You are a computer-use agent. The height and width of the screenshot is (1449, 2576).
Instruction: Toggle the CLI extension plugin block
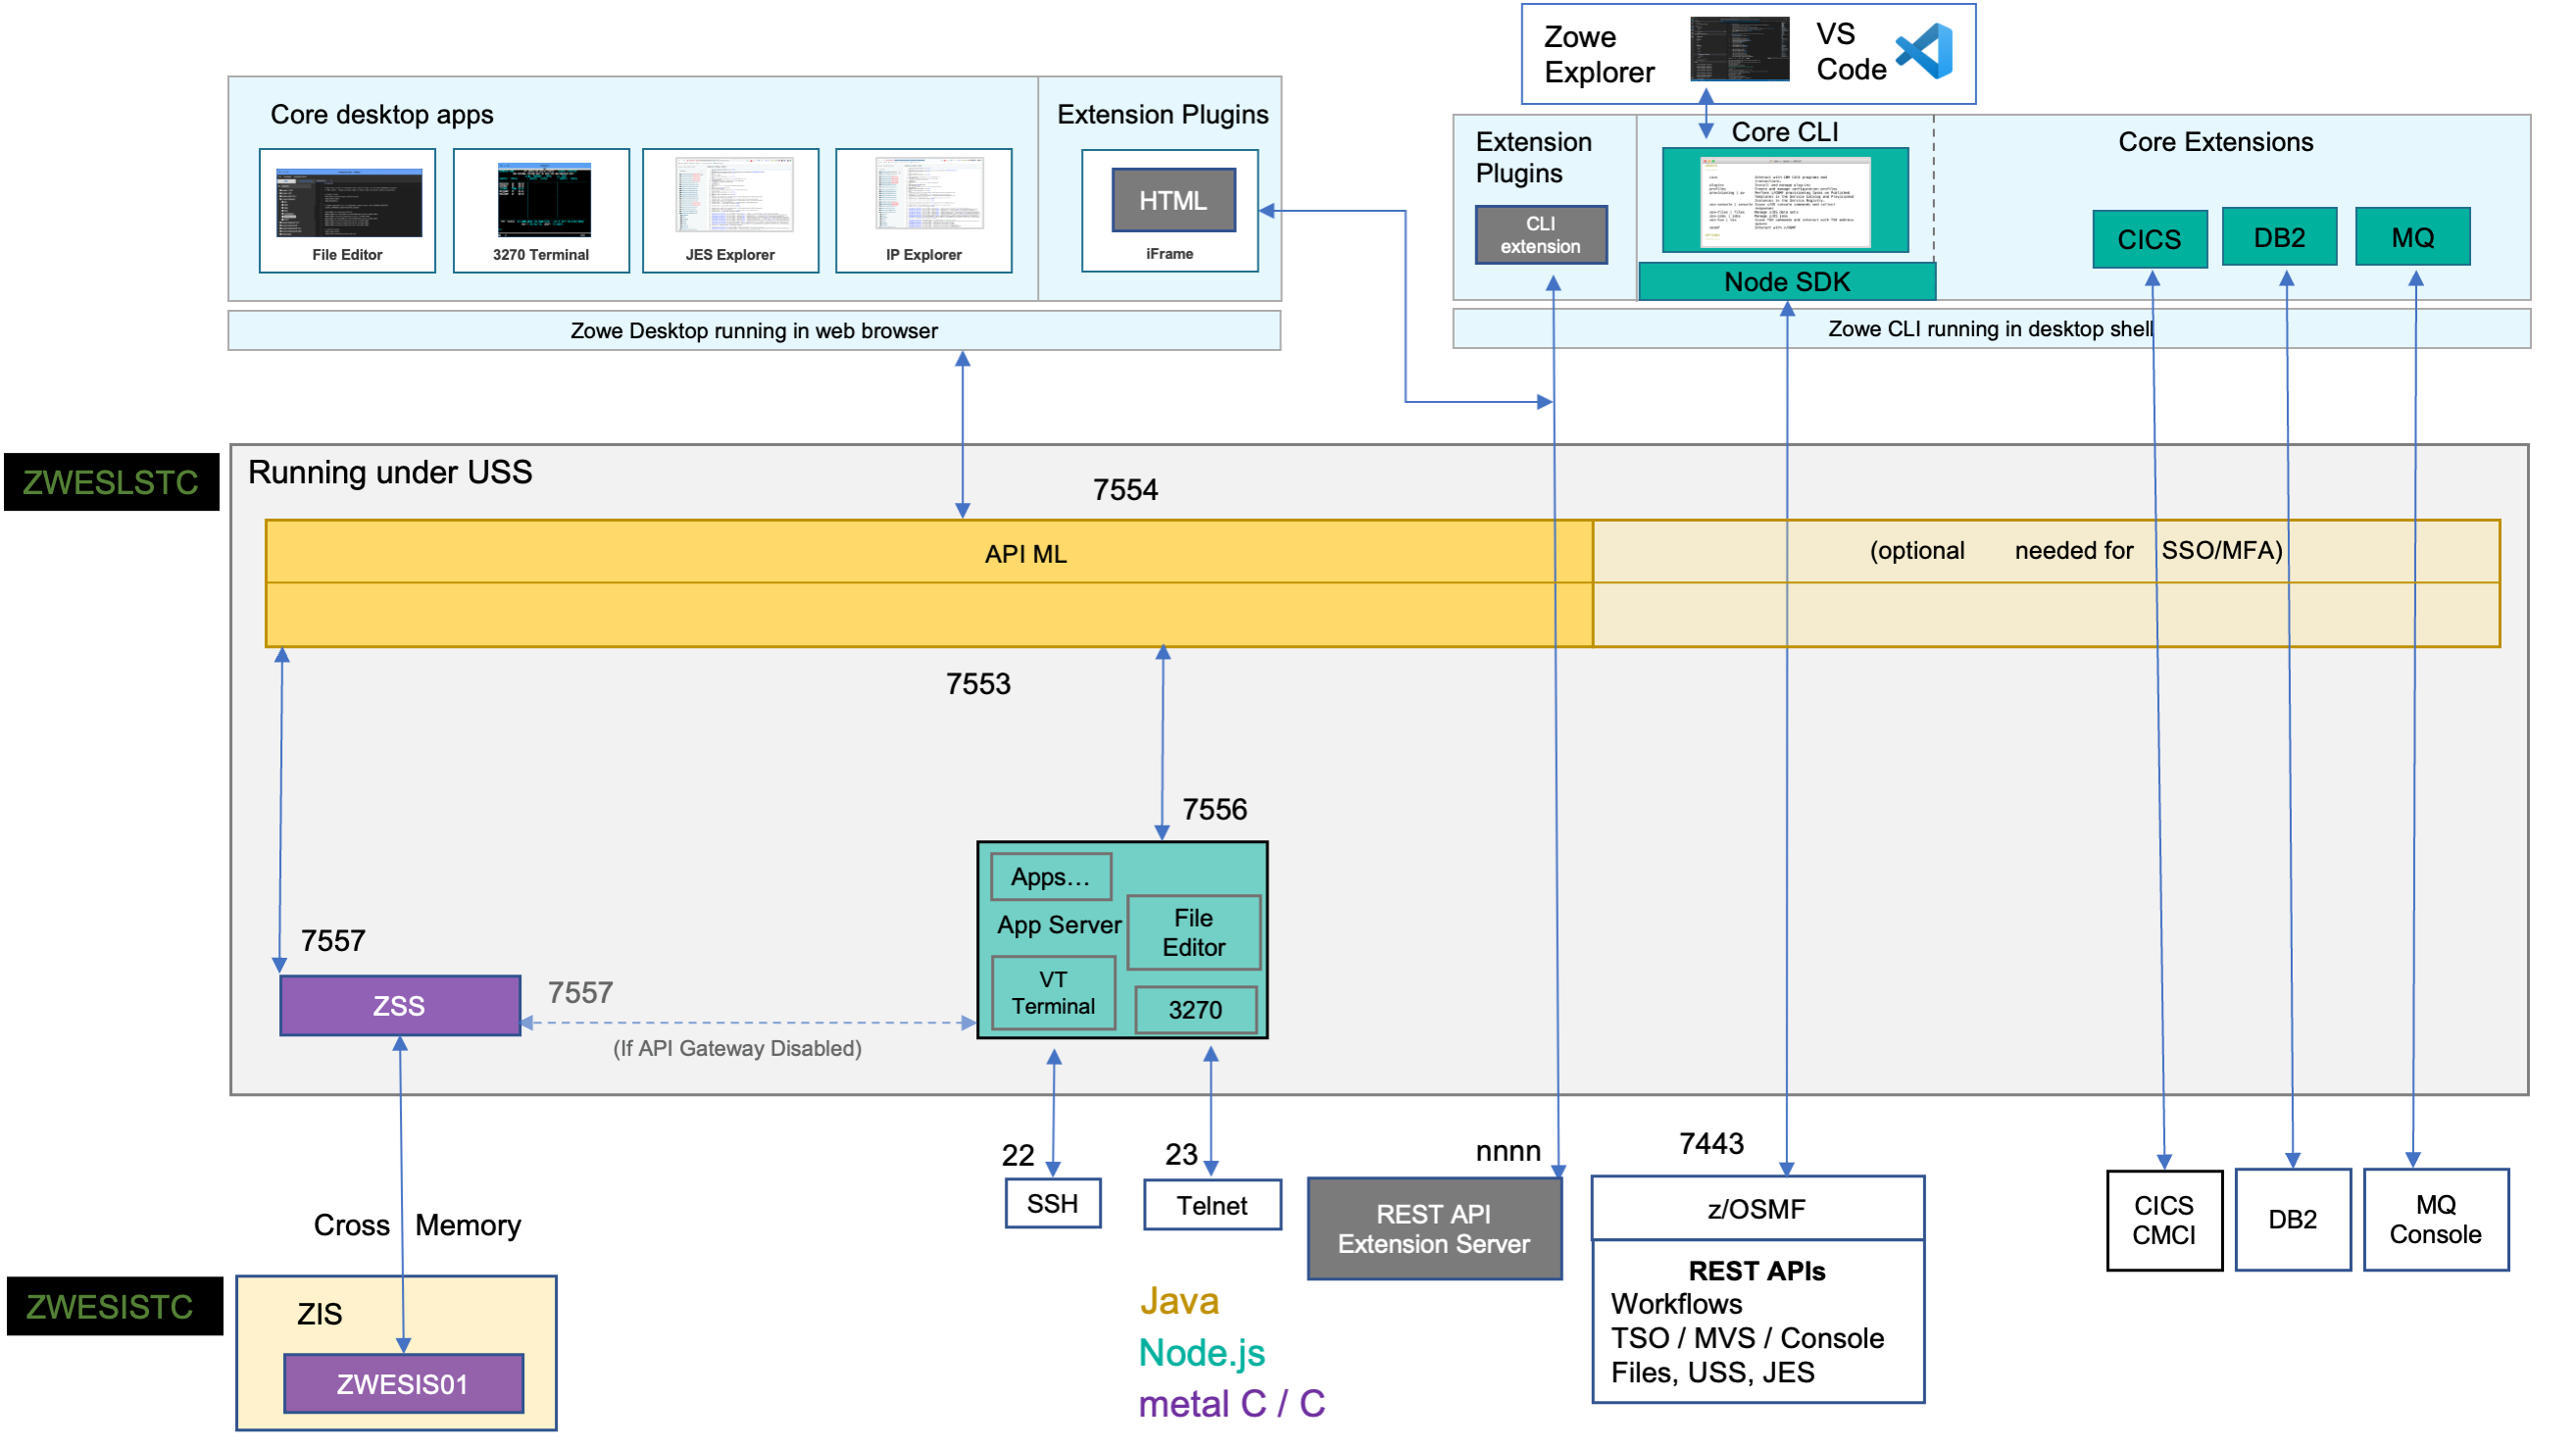pos(1540,233)
